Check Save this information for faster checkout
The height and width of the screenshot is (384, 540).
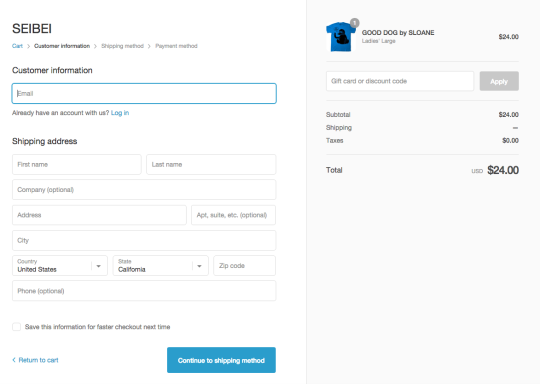tap(17, 327)
